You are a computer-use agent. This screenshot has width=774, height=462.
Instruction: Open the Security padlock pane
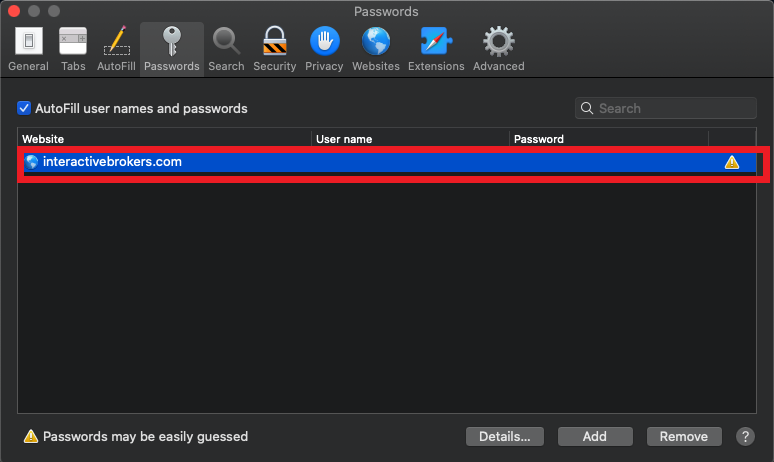coord(274,49)
